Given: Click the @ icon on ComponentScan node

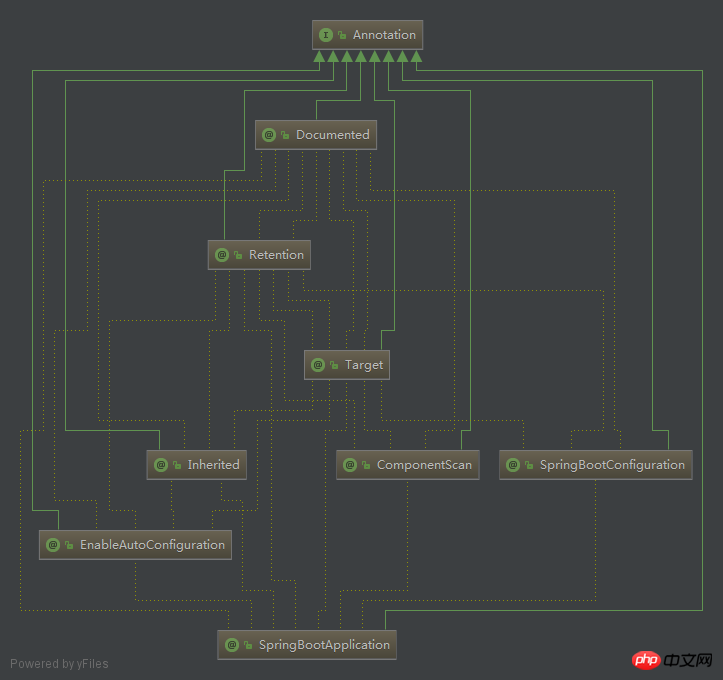Looking at the screenshot, I should click(x=350, y=465).
